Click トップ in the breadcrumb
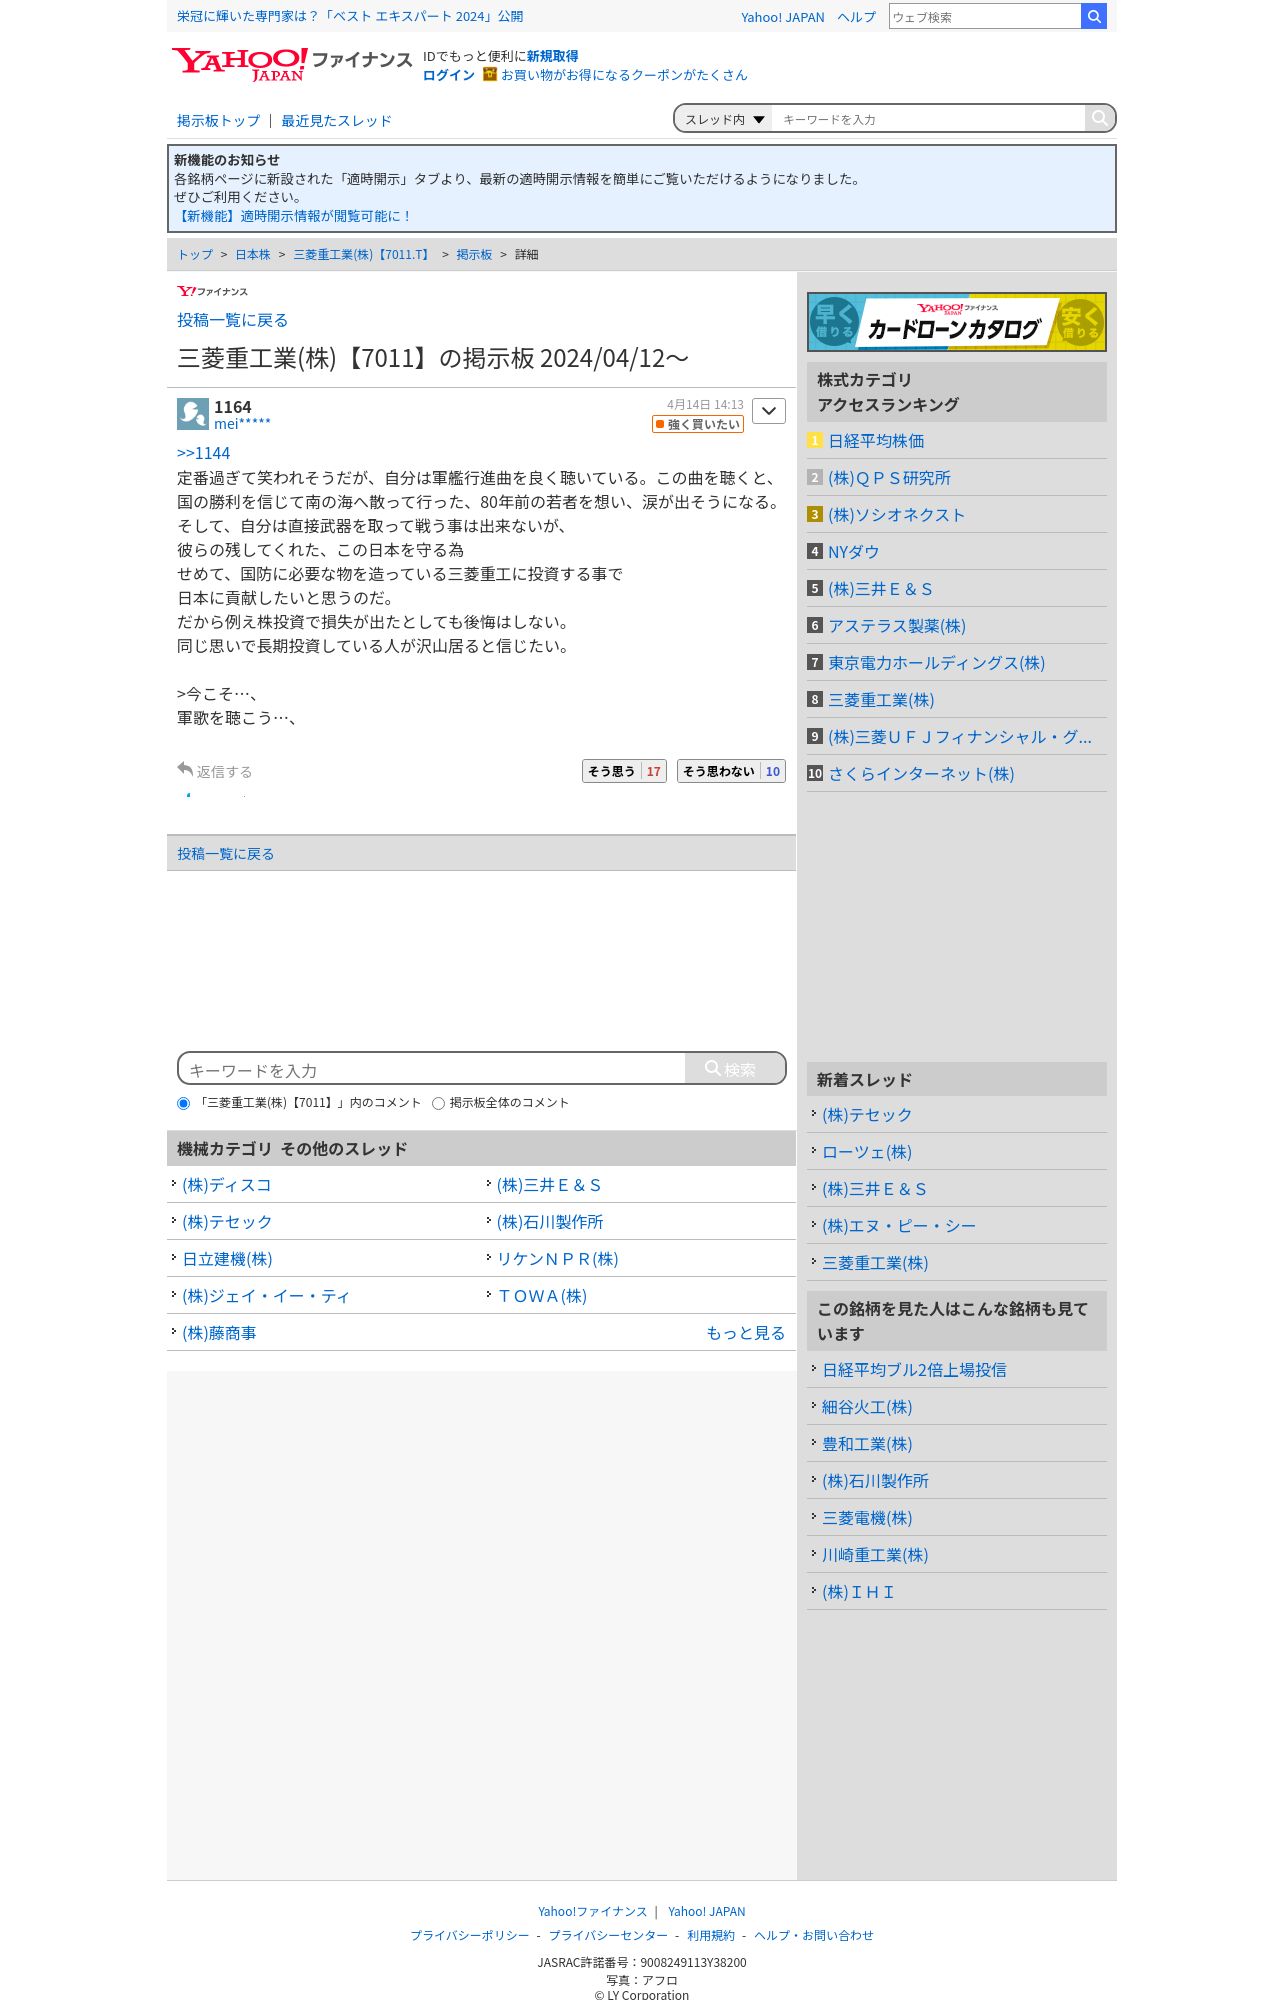Image resolution: width=1284 pixels, height=2000 pixels. 195,255
